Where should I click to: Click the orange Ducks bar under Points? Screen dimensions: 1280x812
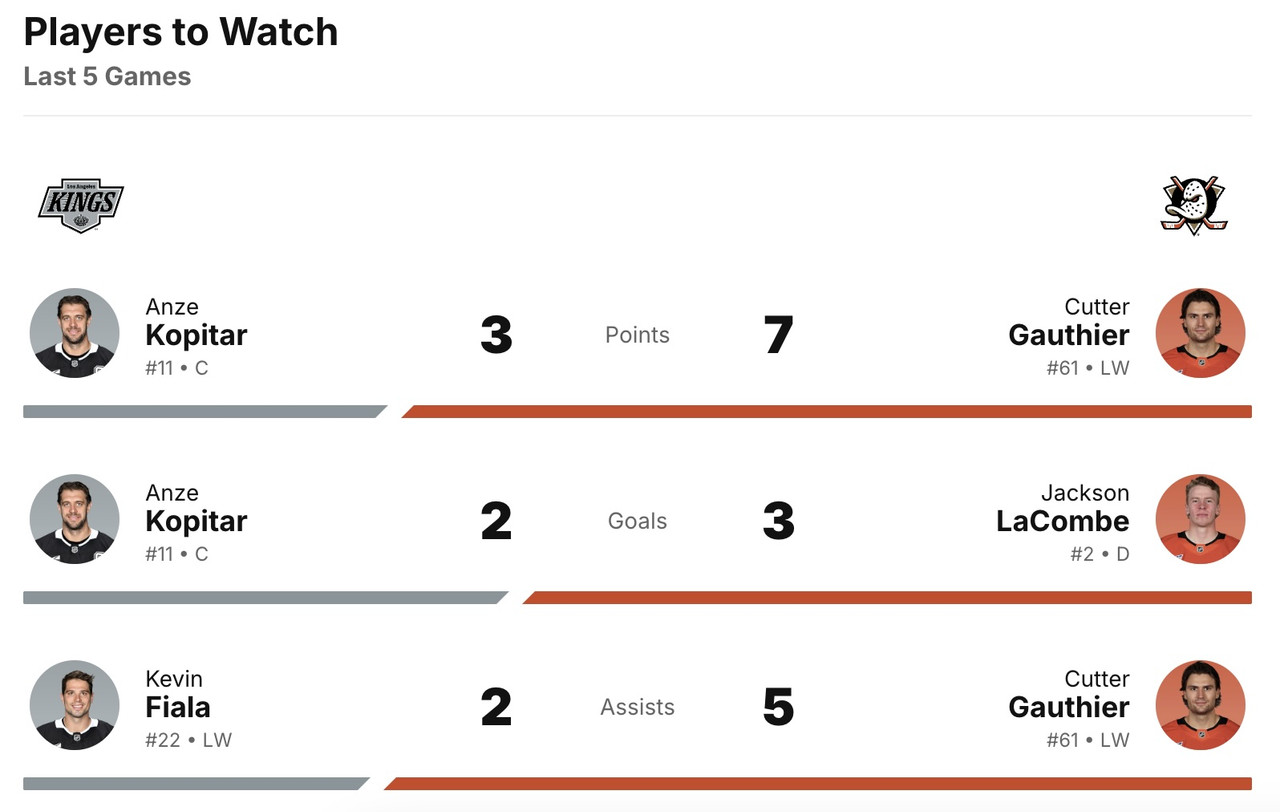(x=826, y=411)
